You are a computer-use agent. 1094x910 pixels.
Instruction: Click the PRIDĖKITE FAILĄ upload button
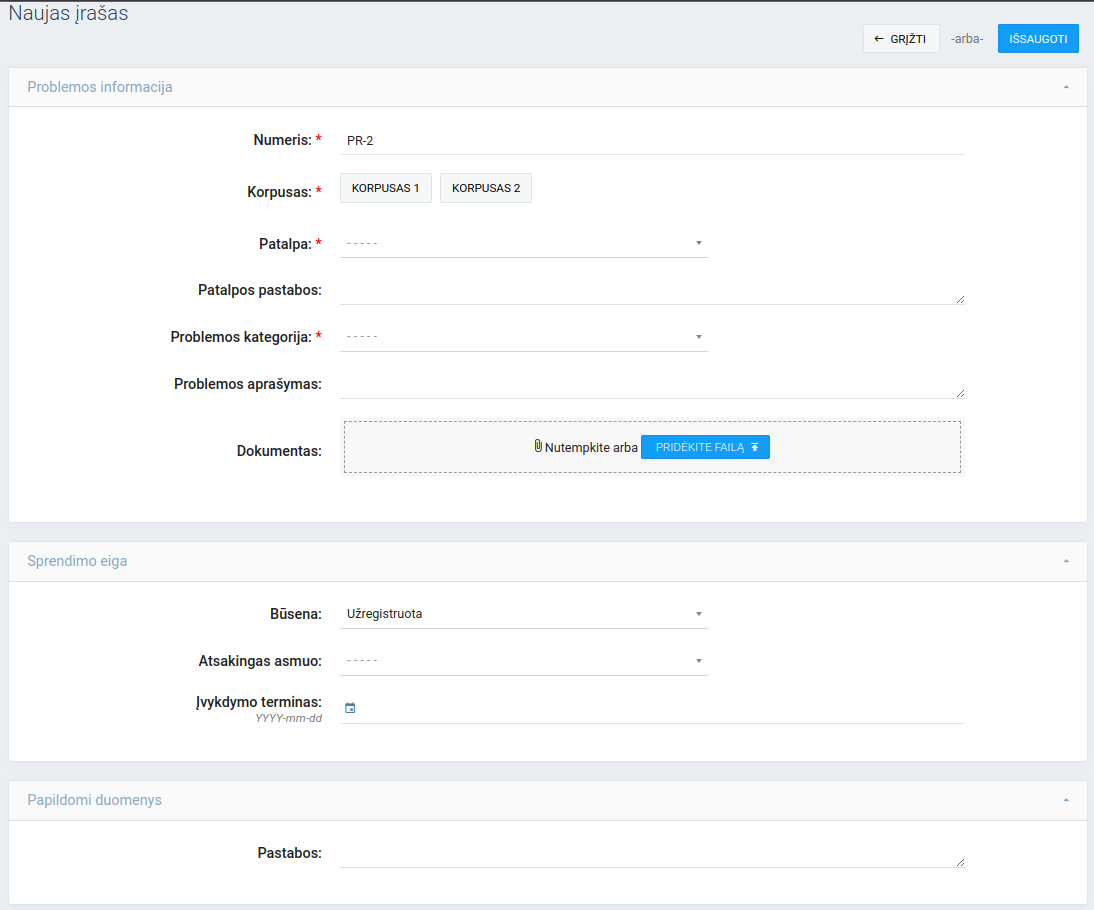tap(705, 447)
